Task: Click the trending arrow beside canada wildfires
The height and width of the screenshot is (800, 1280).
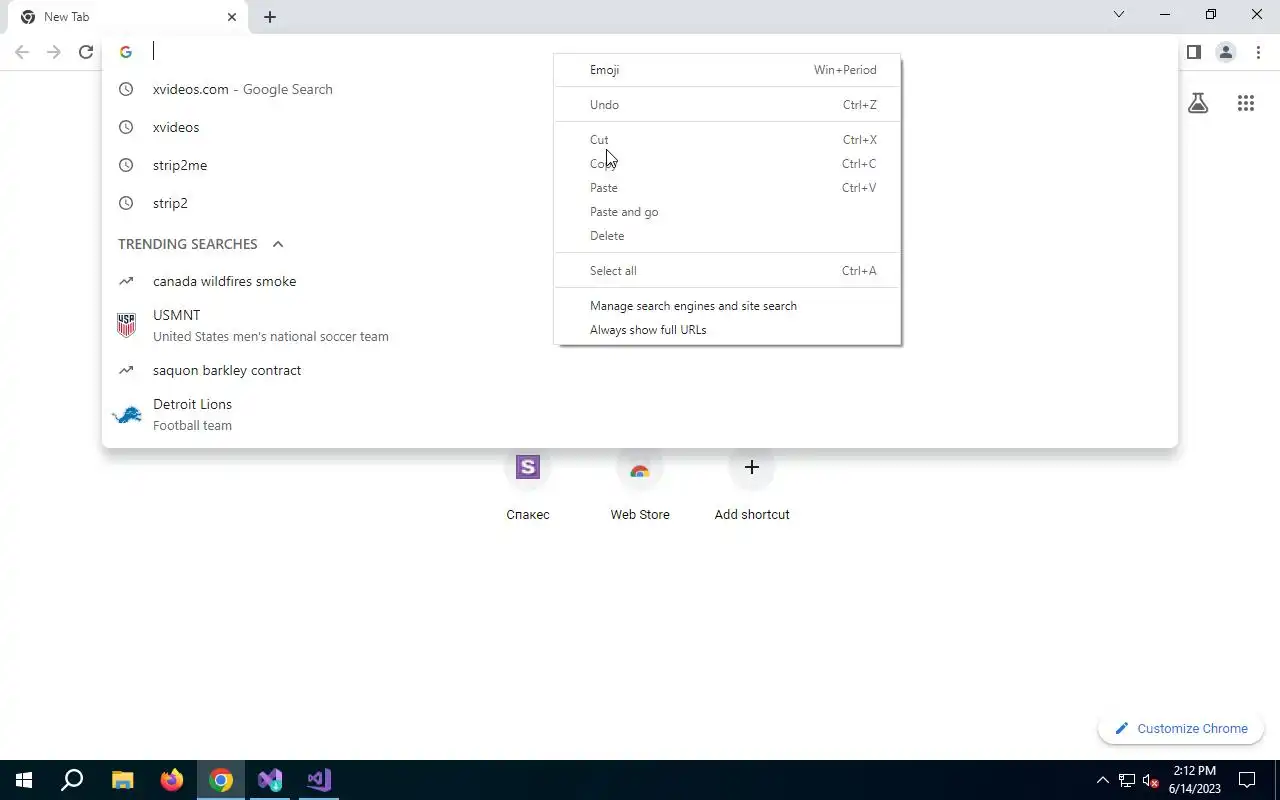Action: [126, 281]
